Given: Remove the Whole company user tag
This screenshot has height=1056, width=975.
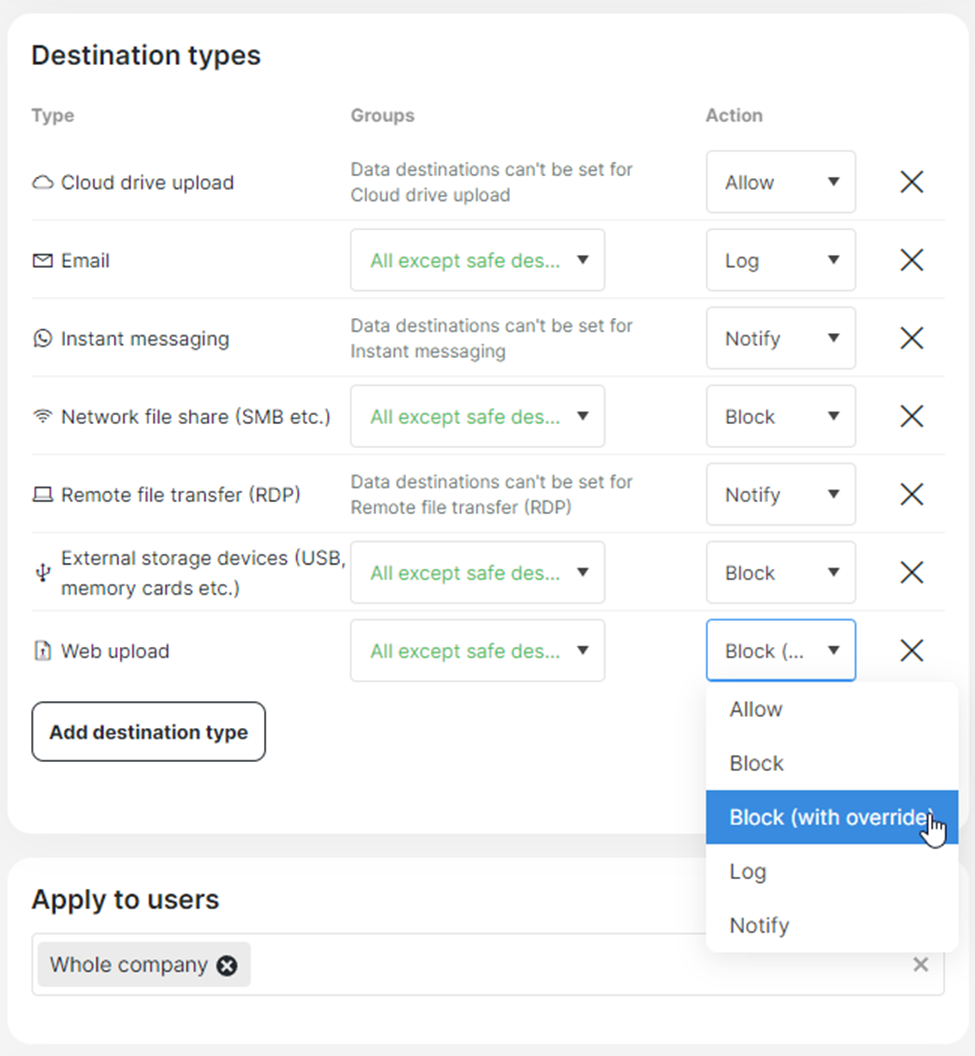Looking at the screenshot, I should click(x=227, y=965).
